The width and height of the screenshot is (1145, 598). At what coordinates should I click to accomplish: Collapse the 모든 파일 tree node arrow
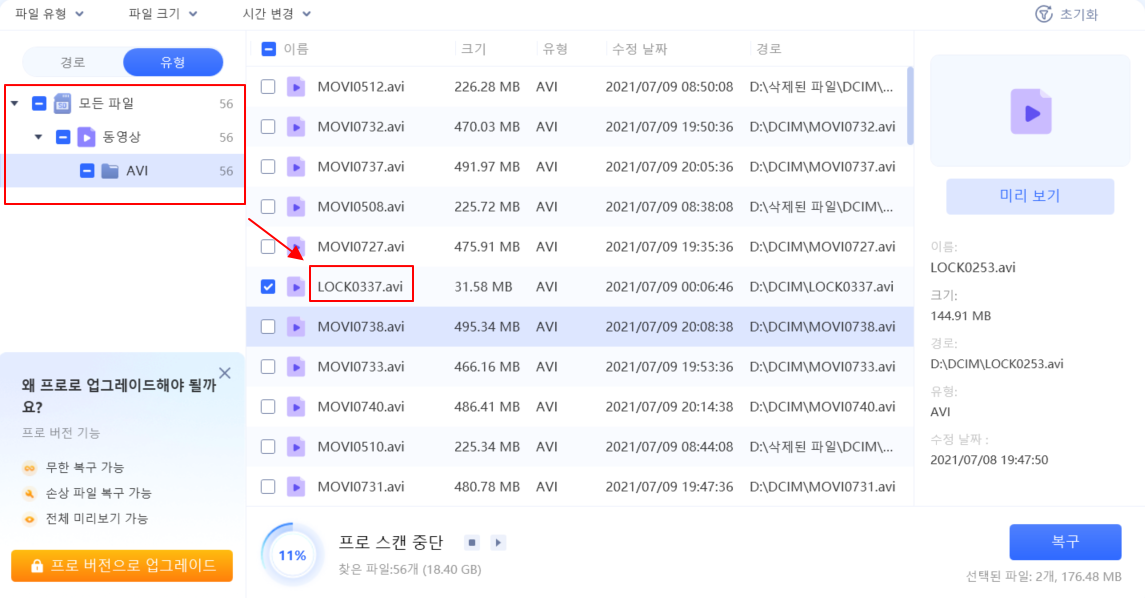[x=15, y=104]
